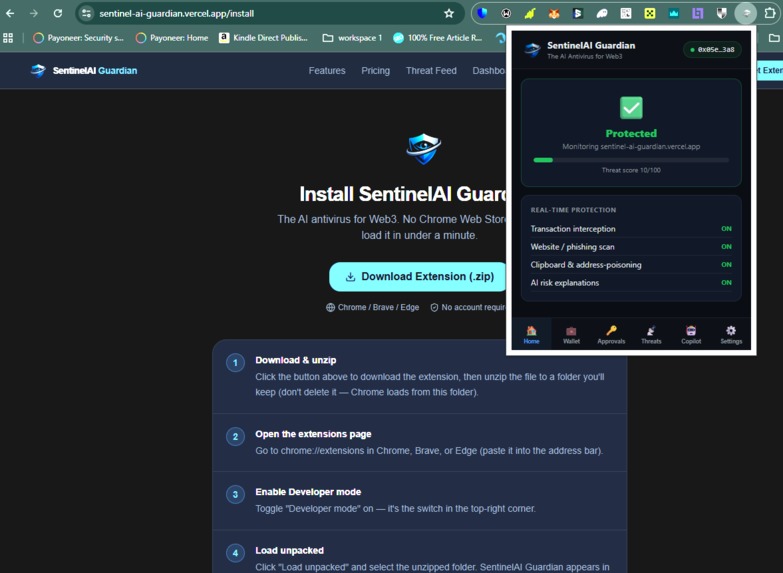This screenshot has height=573, width=783.
Task: Open 100% Free Article bookmark
Action: point(437,38)
